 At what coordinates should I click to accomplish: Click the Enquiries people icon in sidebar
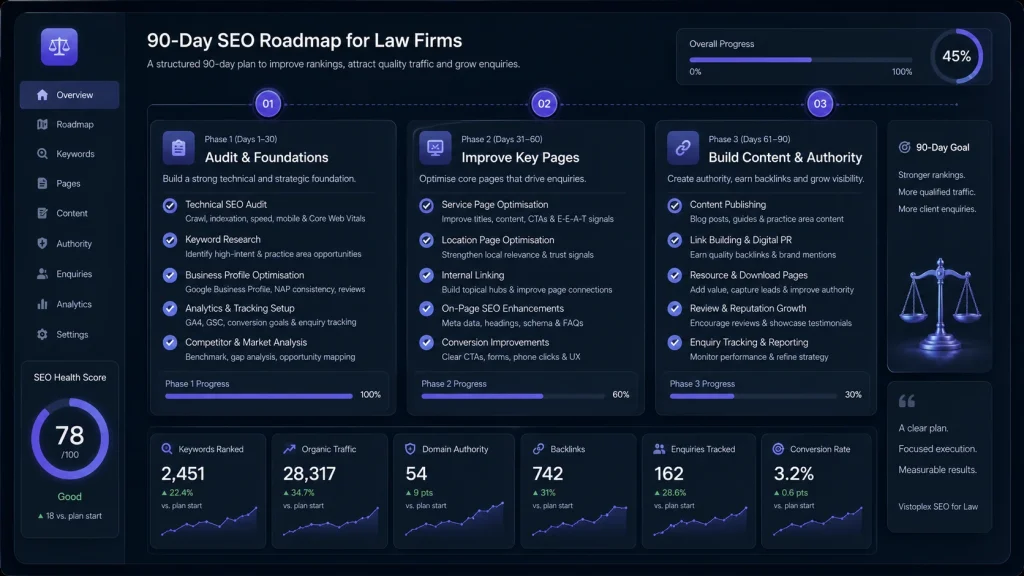point(42,274)
